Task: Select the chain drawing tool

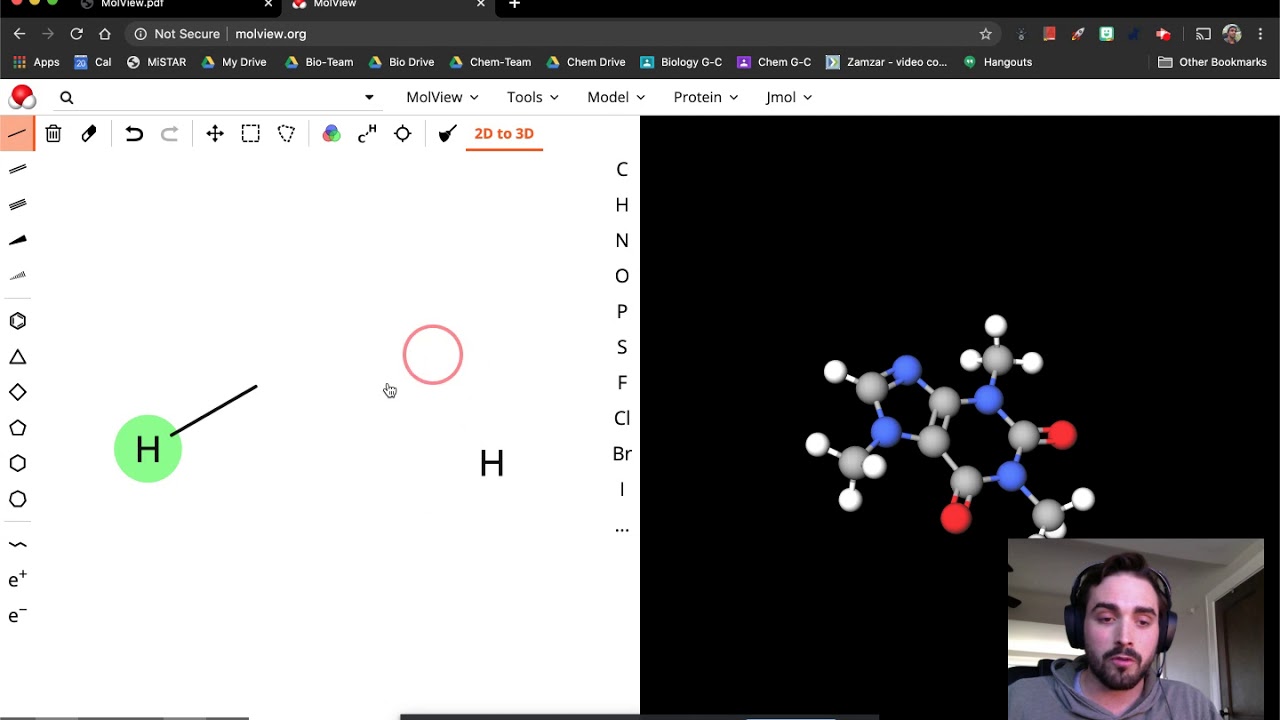Action: tap(17, 545)
